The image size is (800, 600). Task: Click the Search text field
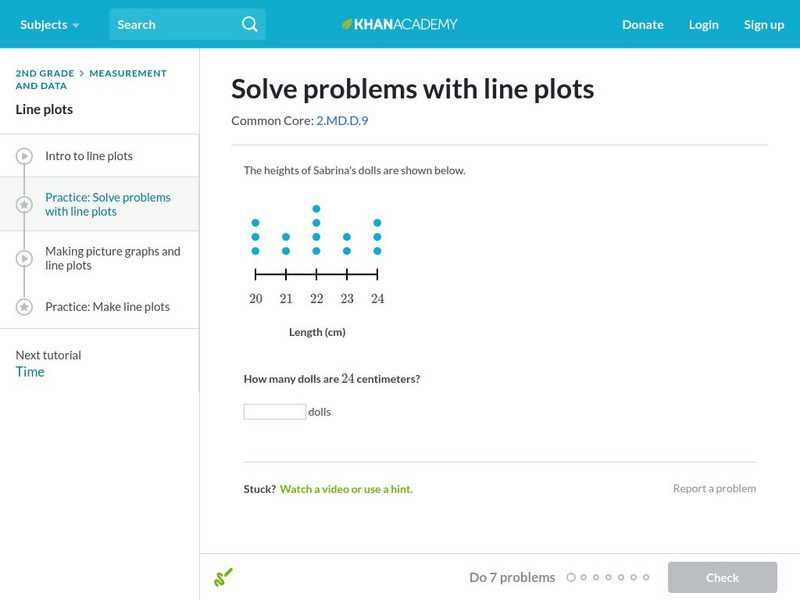point(175,24)
